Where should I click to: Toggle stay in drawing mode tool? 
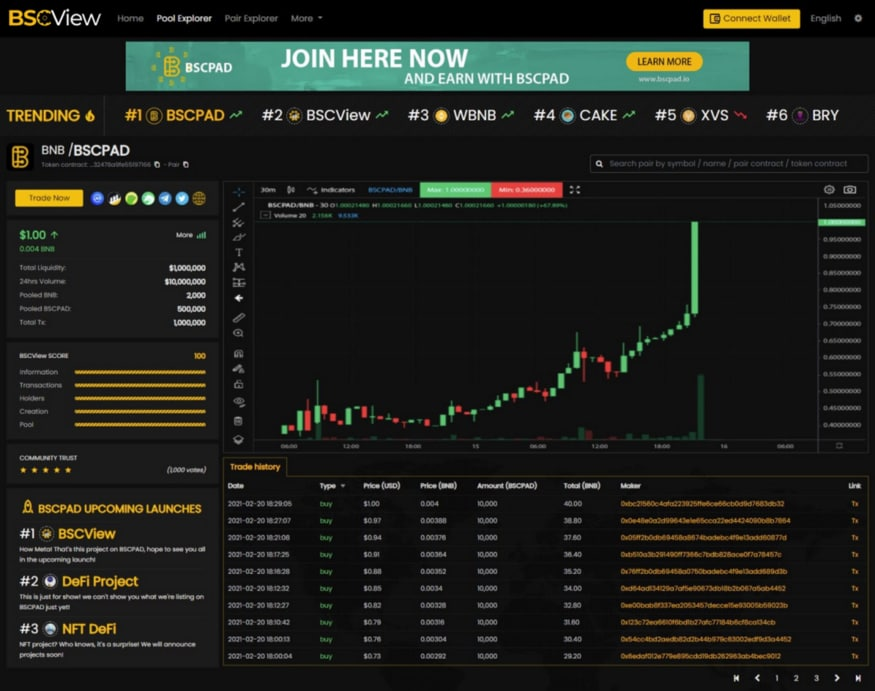(239, 369)
